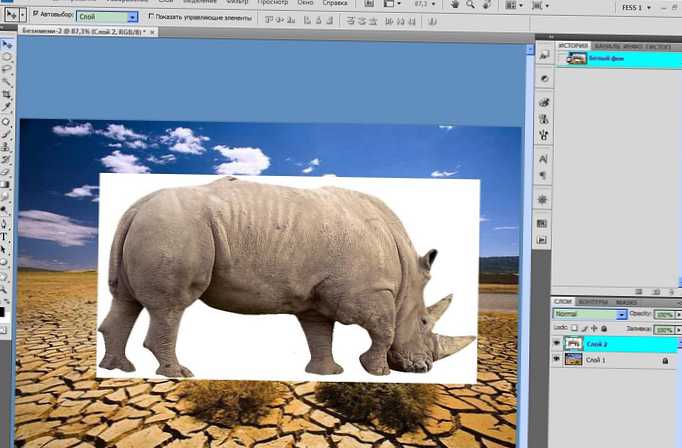Select the Crop tool
This screenshot has width=682, height=448.
coord(6,94)
